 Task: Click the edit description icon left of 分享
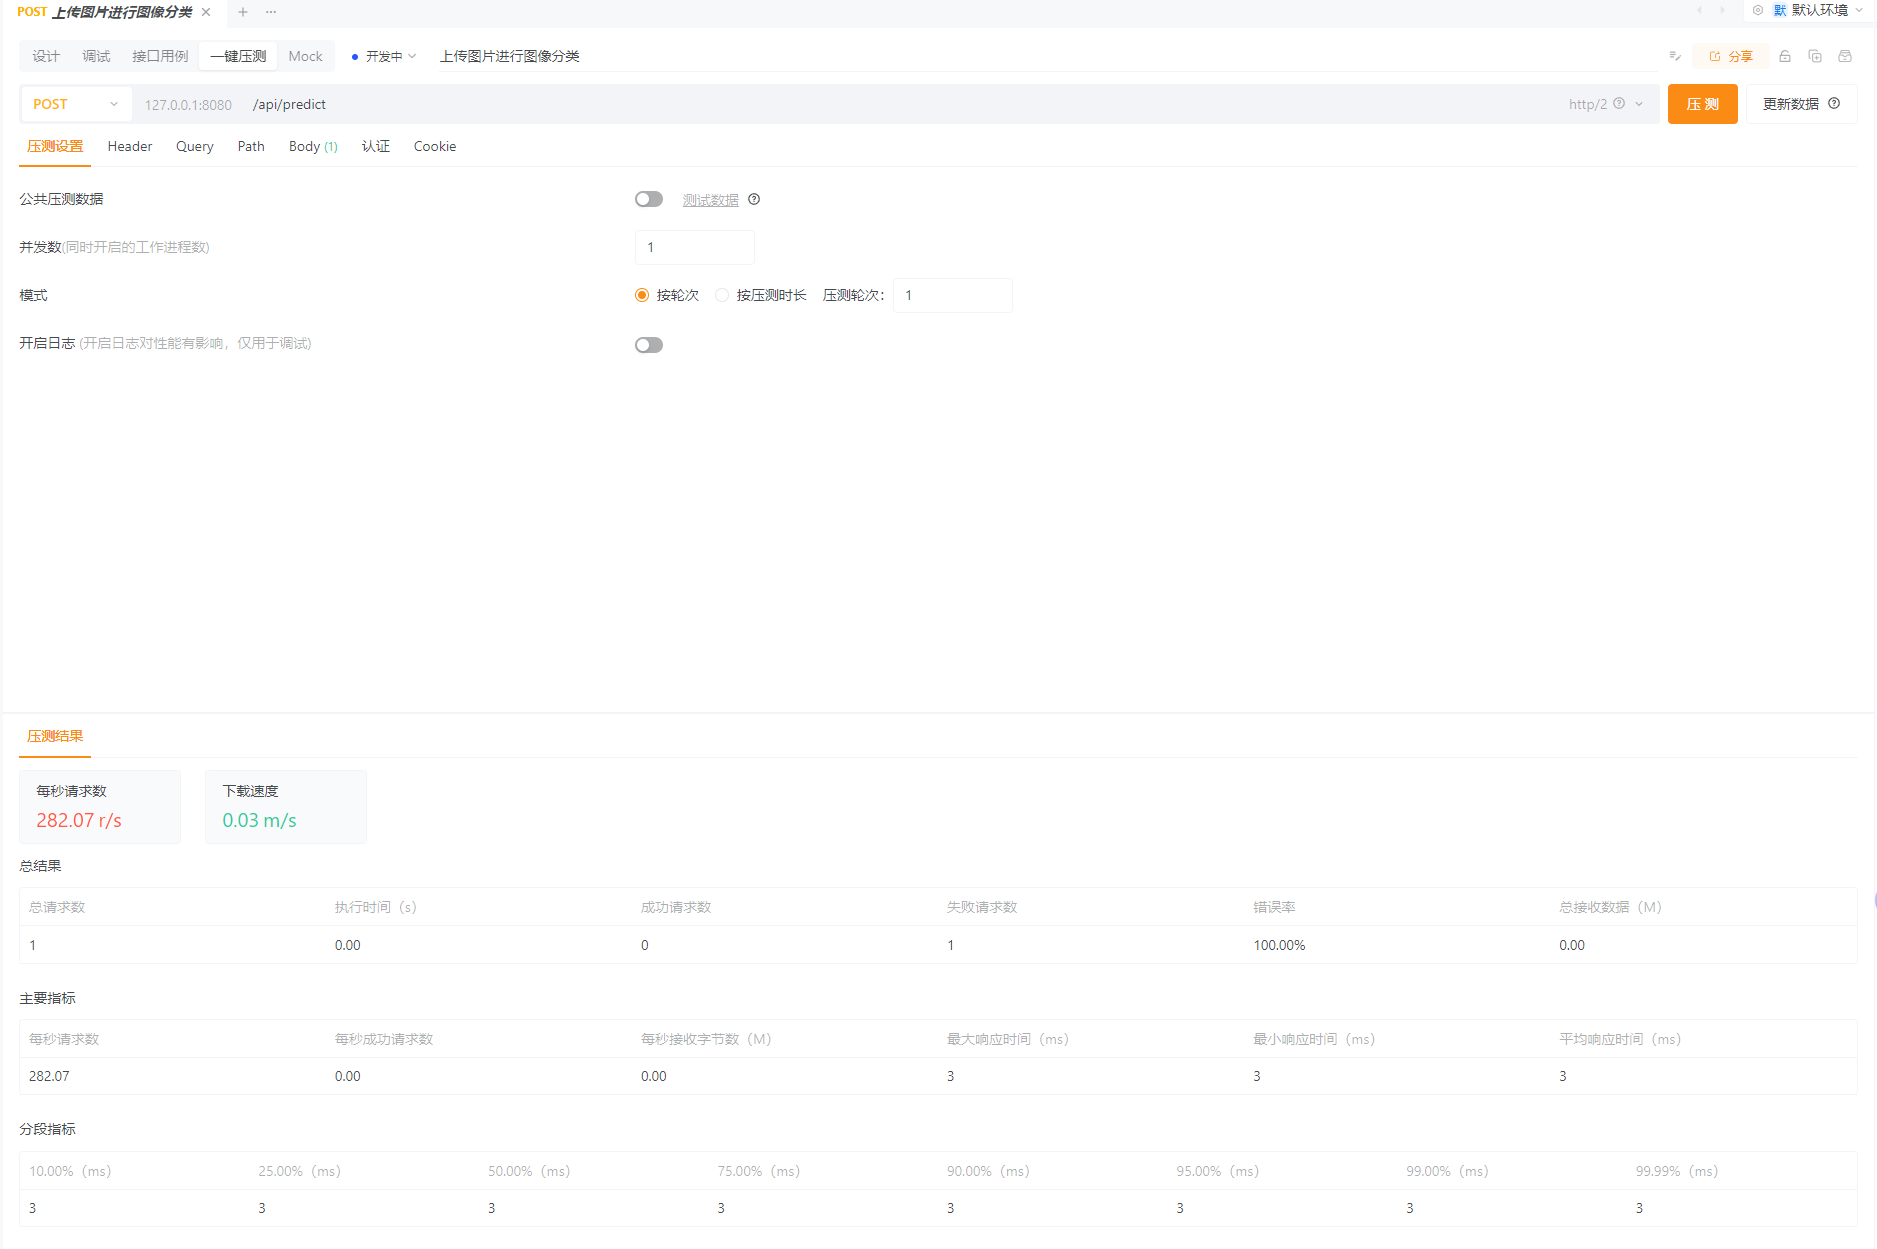pos(1675,56)
